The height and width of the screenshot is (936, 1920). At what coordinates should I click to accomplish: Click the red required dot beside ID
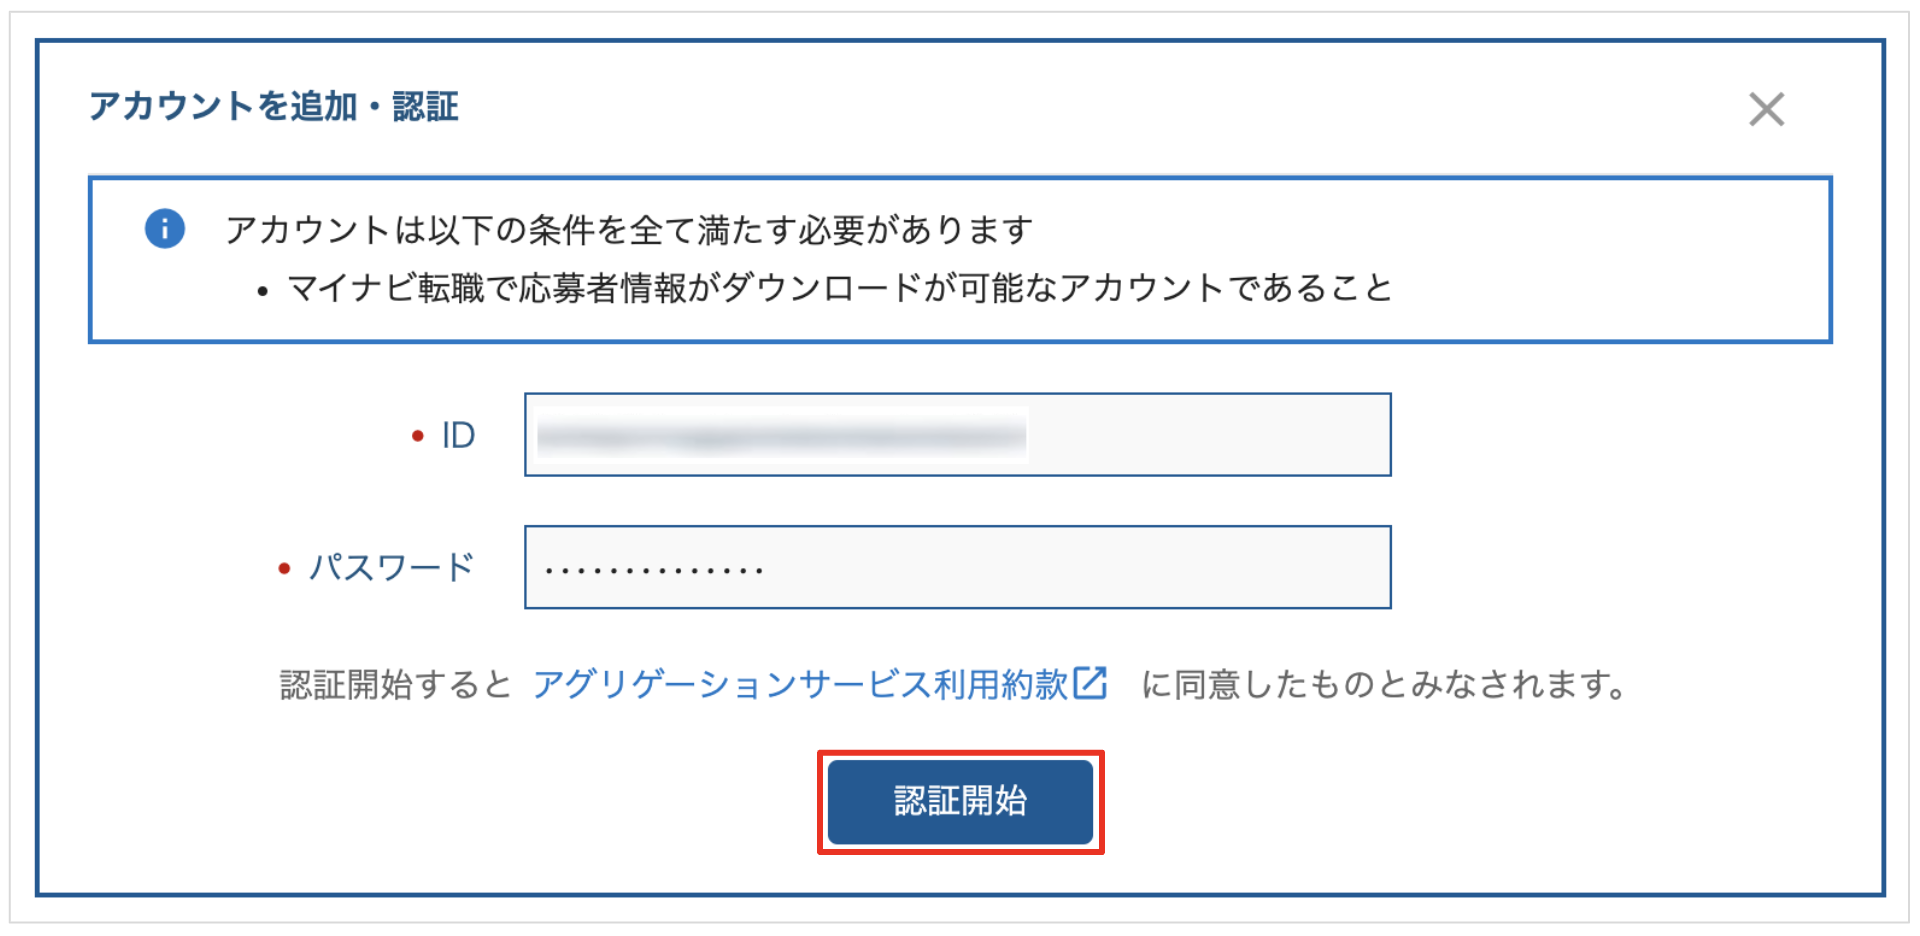click(418, 435)
